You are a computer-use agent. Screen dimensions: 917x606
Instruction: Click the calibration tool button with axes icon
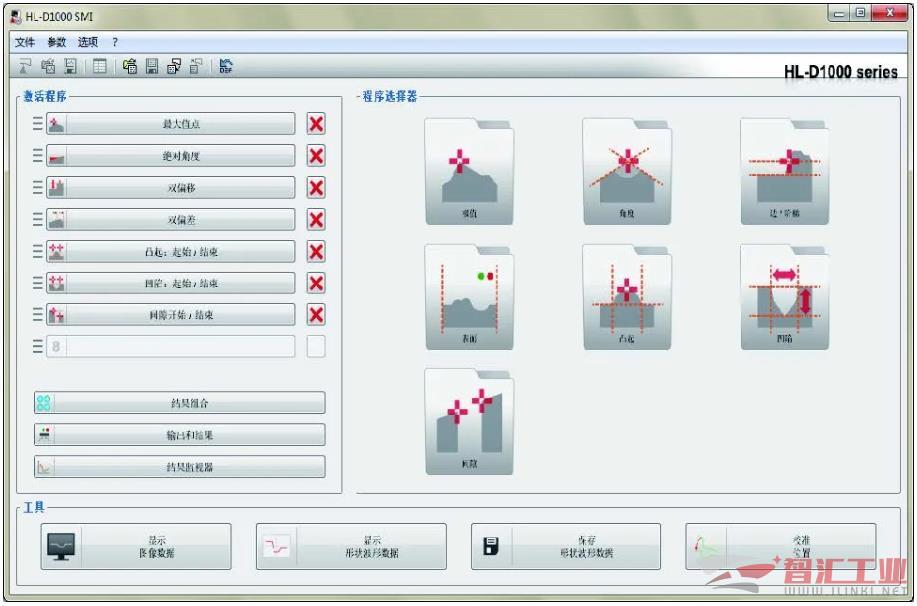781,546
